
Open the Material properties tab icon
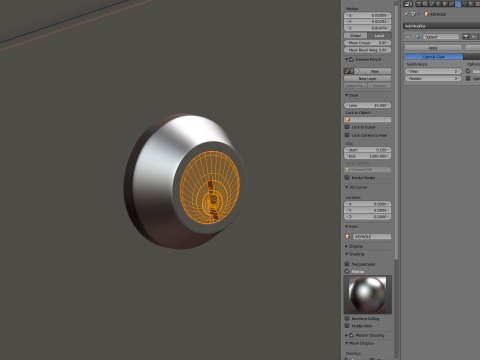click(471, 4)
